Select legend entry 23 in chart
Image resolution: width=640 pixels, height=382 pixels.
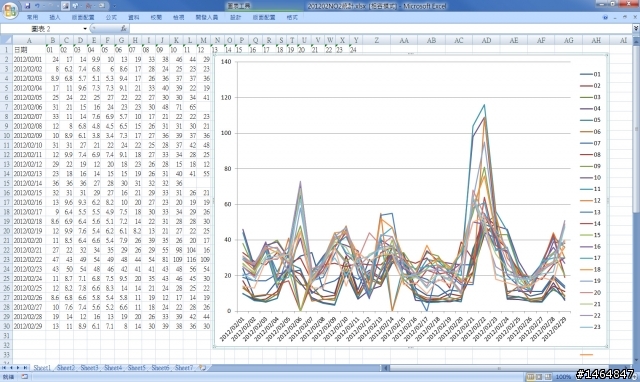tap(590, 327)
